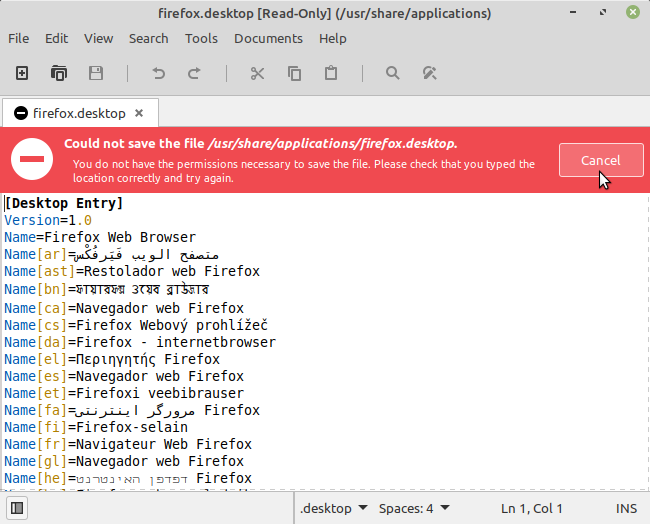Click the Name[gl]=Navegador web Firefox line
This screenshot has width=650, height=524.
[124, 461]
